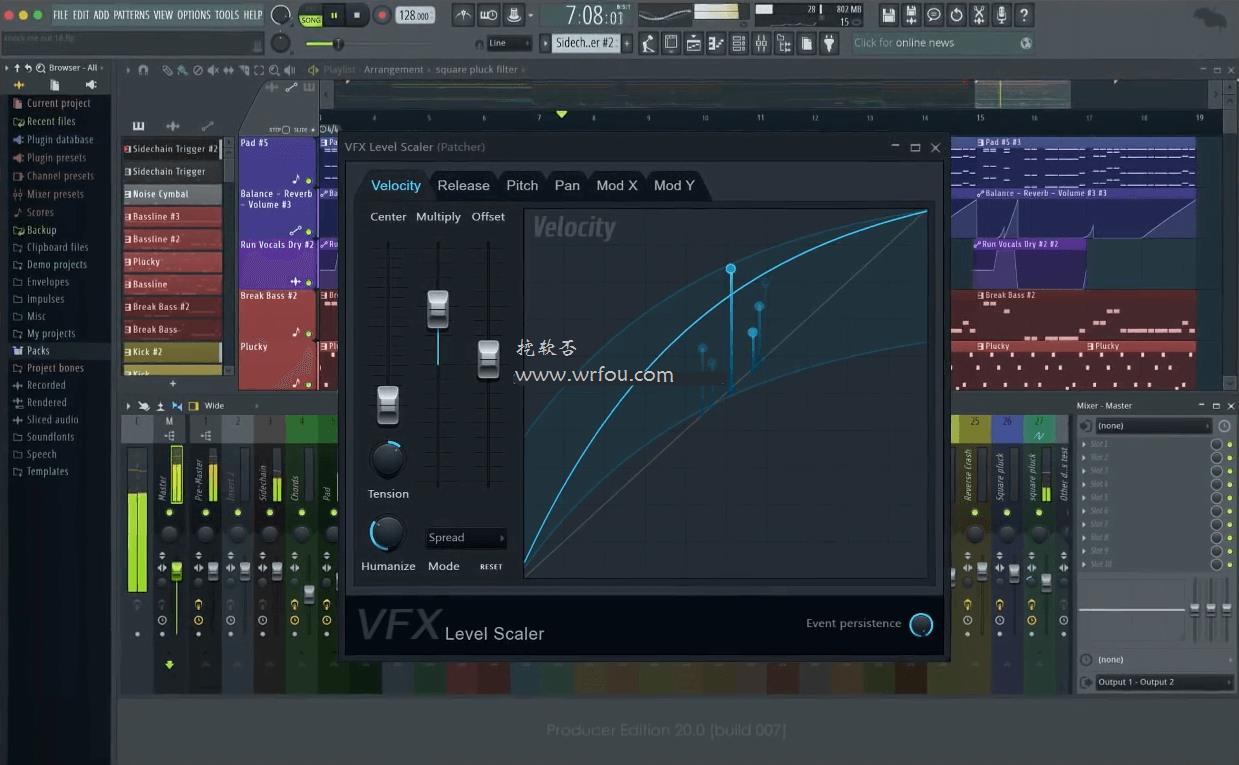This screenshot has width=1239, height=765.
Task: Click the save new version icon
Action: [911, 15]
